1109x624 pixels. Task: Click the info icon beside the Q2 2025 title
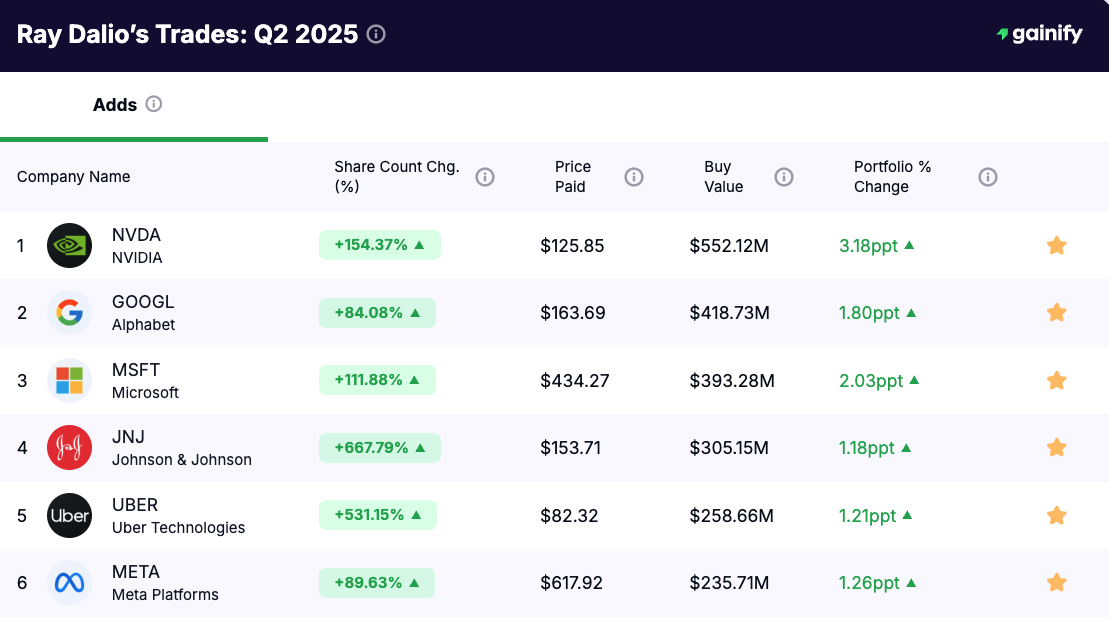click(376, 34)
